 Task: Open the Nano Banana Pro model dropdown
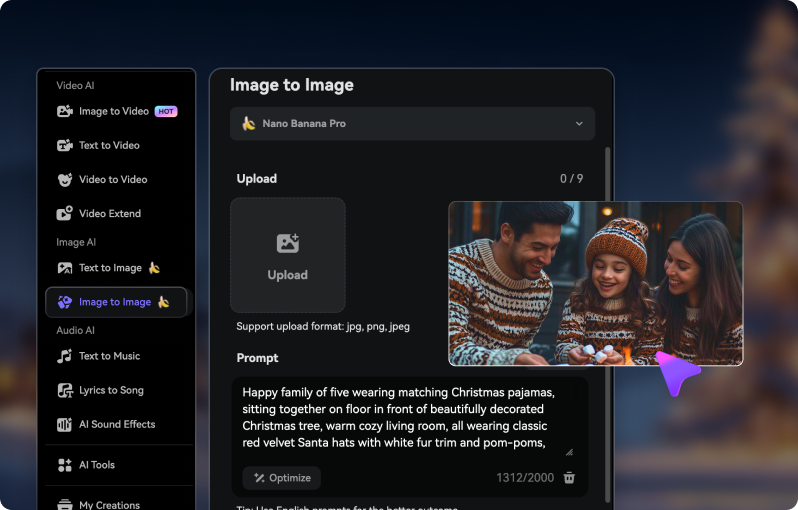tap(412, 124)
